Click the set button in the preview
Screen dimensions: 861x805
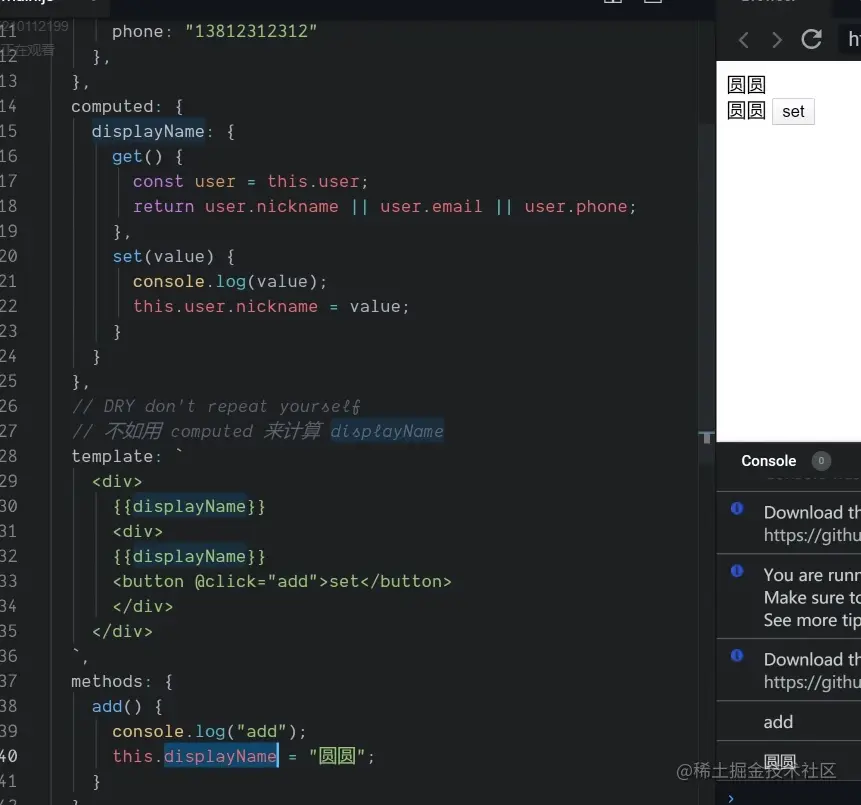coord(793,111)
